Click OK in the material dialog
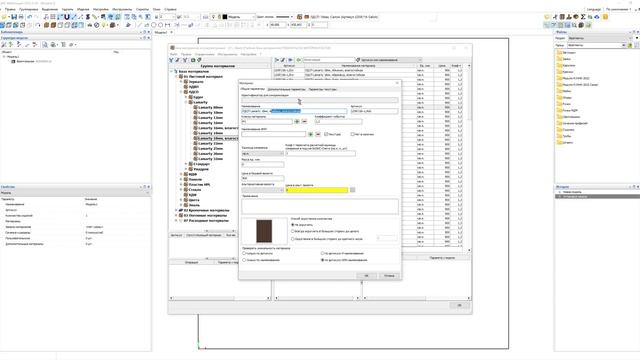 pyautogui.click(x=366, y=276)
